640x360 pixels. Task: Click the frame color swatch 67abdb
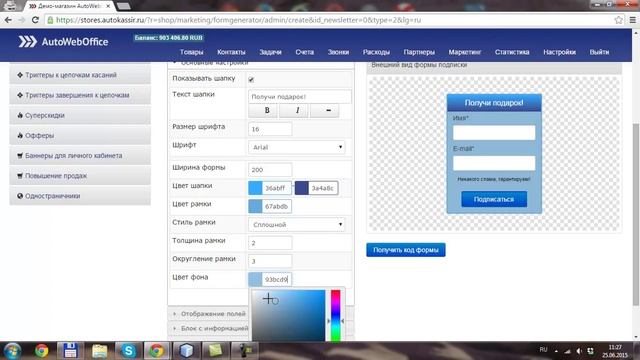pyautogui.click(x=256, y=206)
